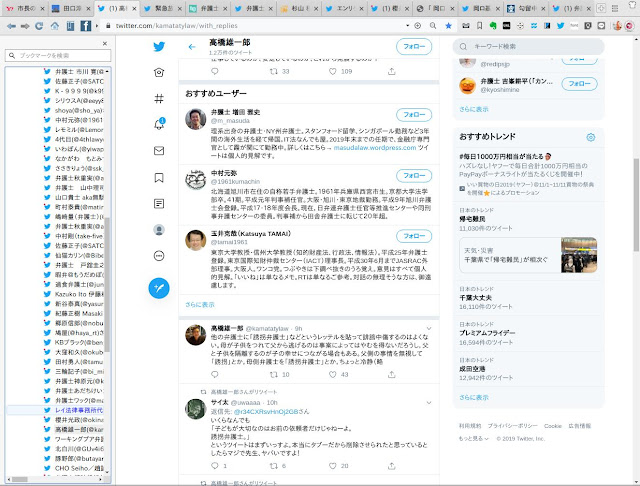Reload the page with the refresh icon

[39, 26]
